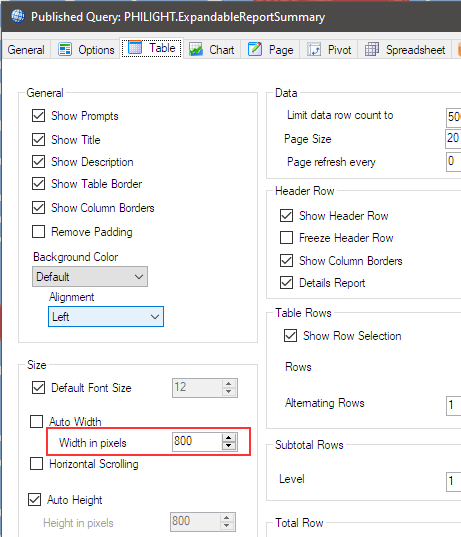Open the Chart tab icon
The width and height of the screenshot is (461, 537).
click(x=196, y=49)
